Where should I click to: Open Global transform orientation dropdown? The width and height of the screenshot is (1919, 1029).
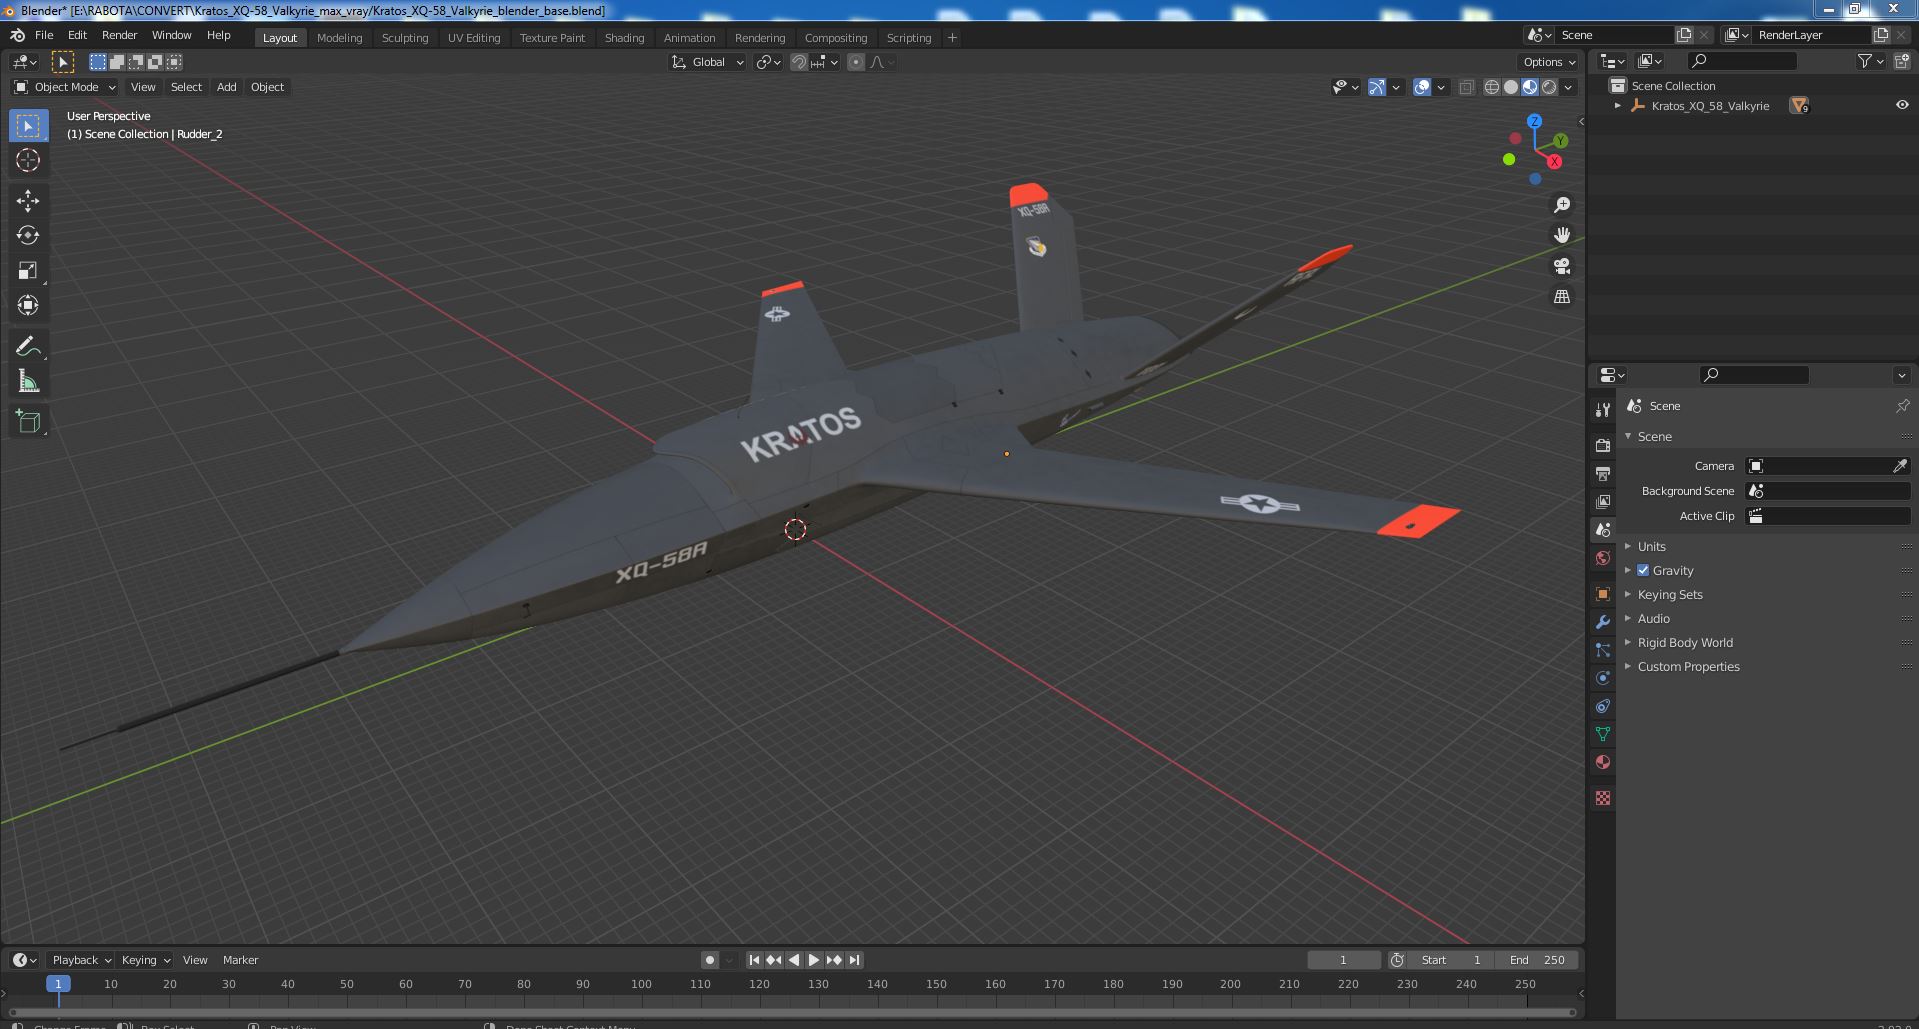tap(708, 62)
